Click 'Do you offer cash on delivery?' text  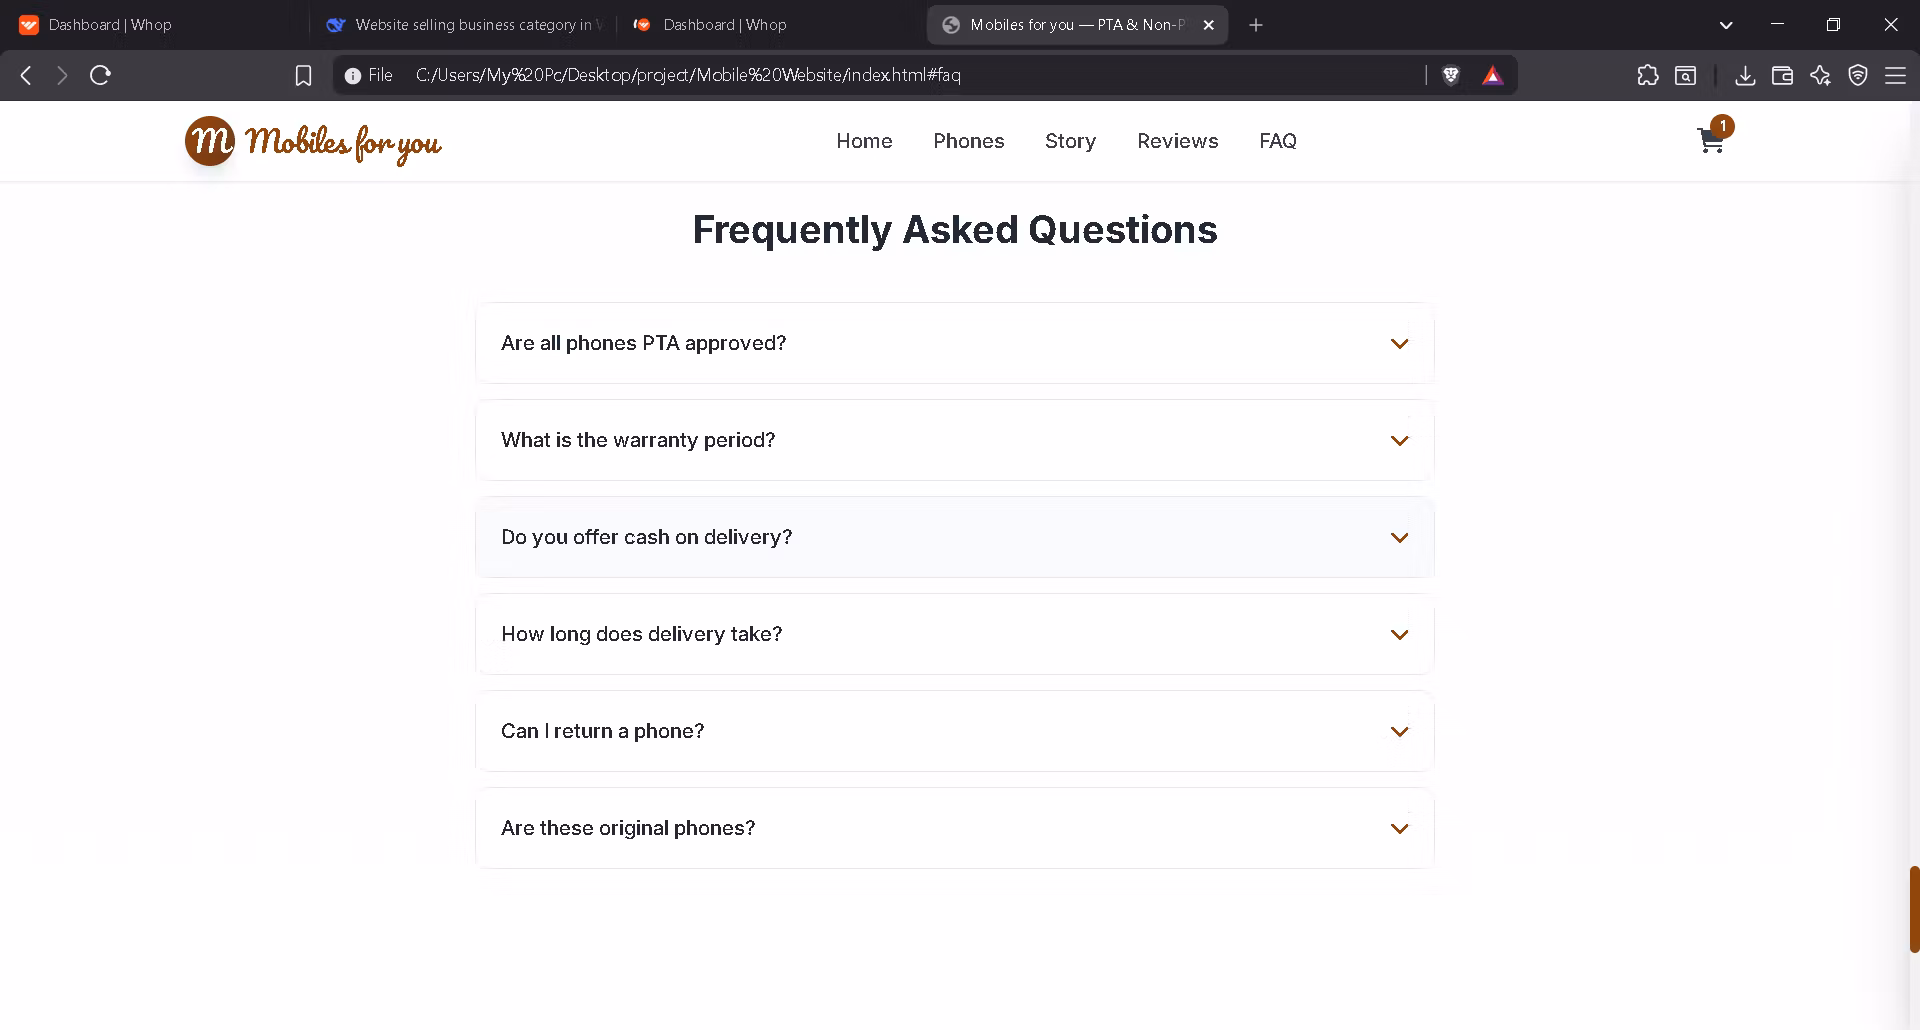click(646, 537)
